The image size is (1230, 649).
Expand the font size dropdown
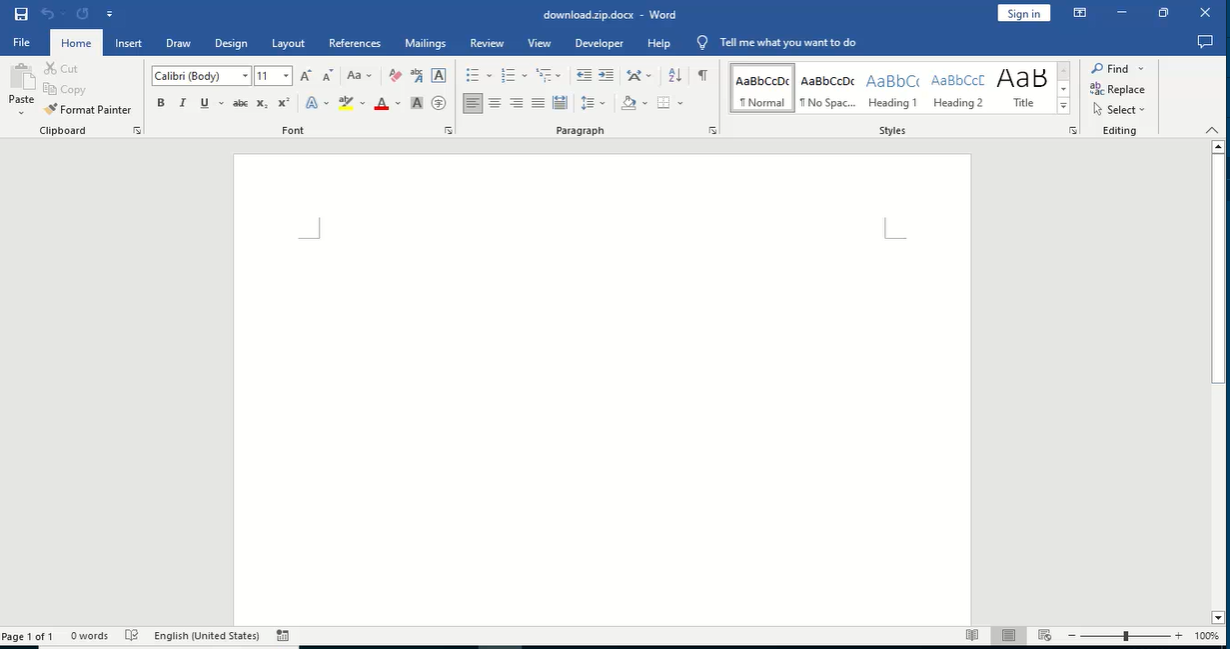coord(286,76)
